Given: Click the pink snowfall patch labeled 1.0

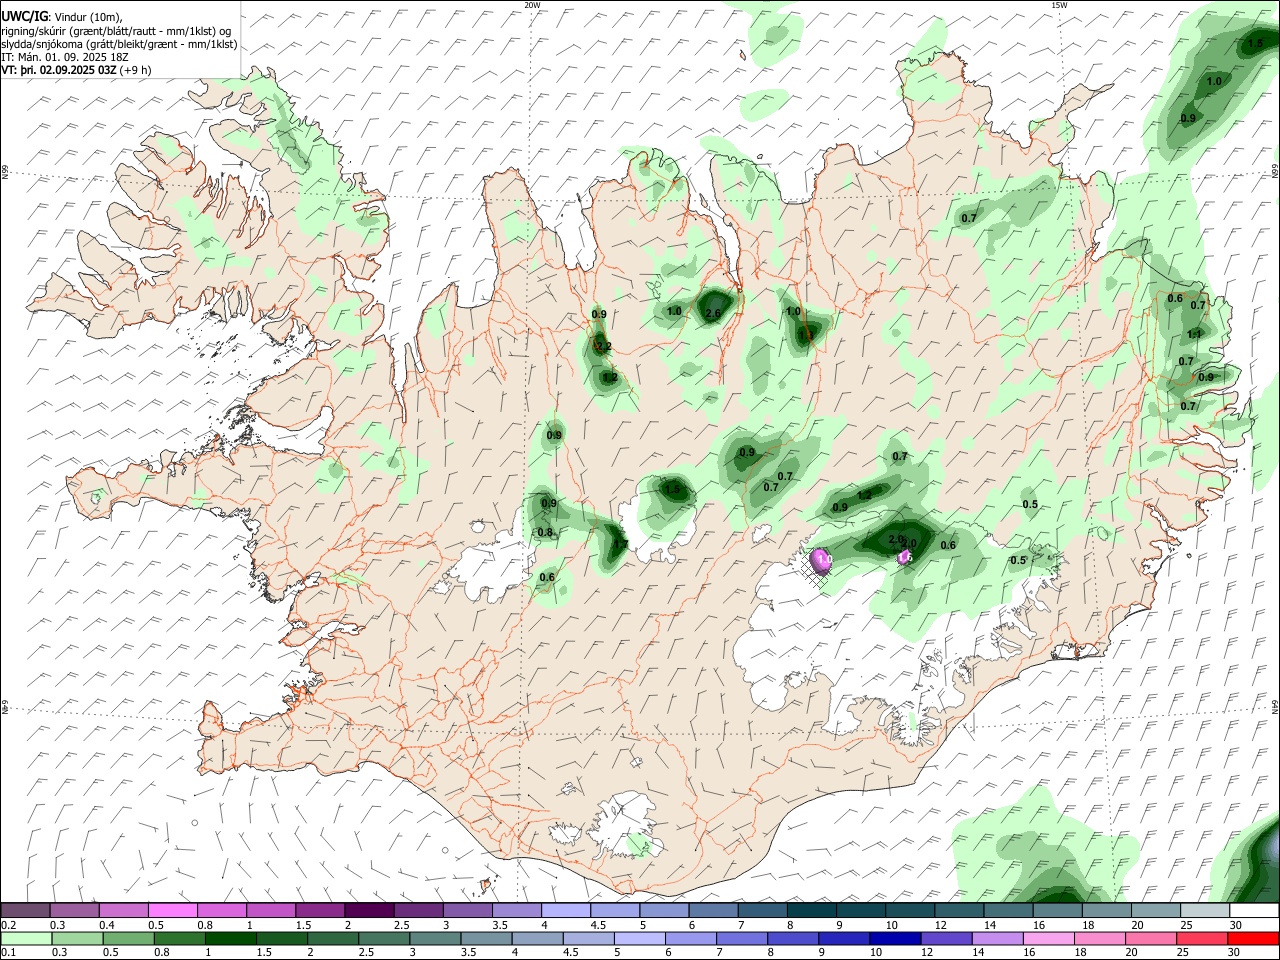Looking at the screenshot, I should 821,560.
